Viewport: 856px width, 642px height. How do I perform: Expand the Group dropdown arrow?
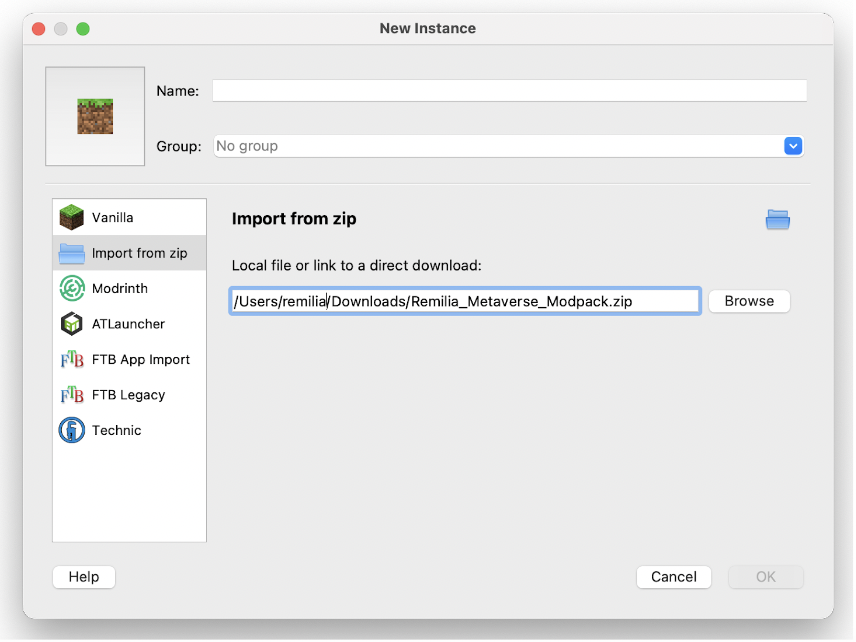(793, 146)
